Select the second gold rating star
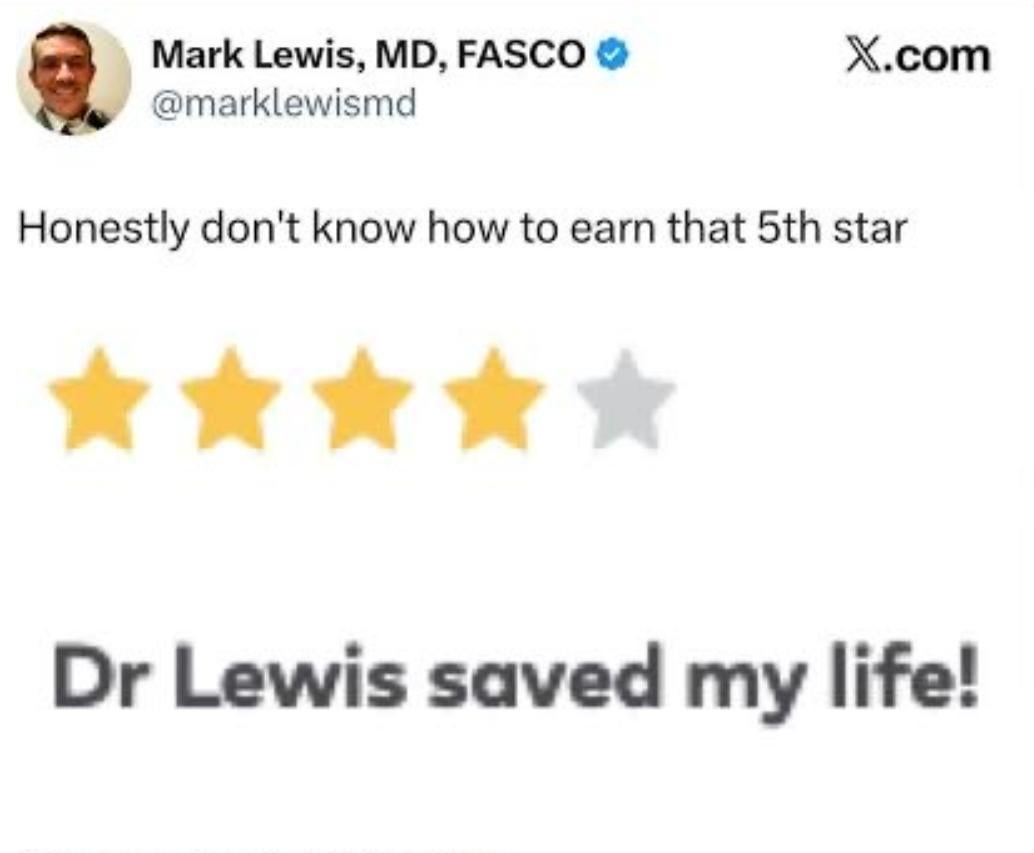The width and height of the screenshot is (1034, 853). coord(229,399)
